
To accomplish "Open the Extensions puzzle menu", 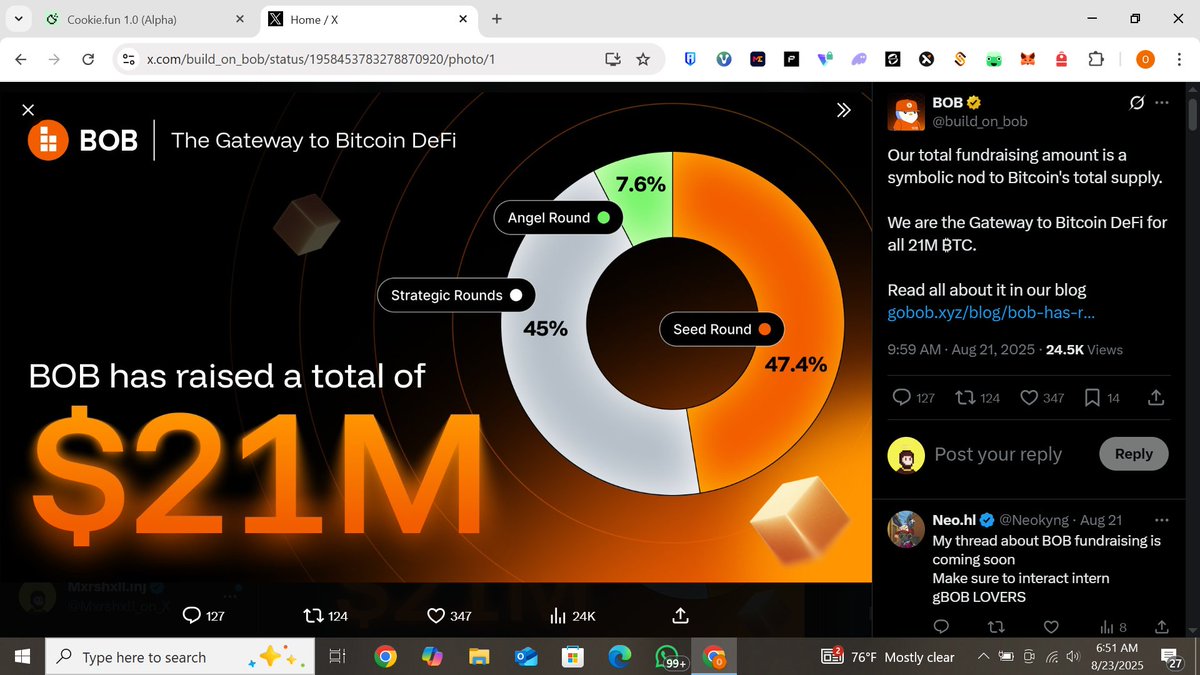I will pos(1096,59).
